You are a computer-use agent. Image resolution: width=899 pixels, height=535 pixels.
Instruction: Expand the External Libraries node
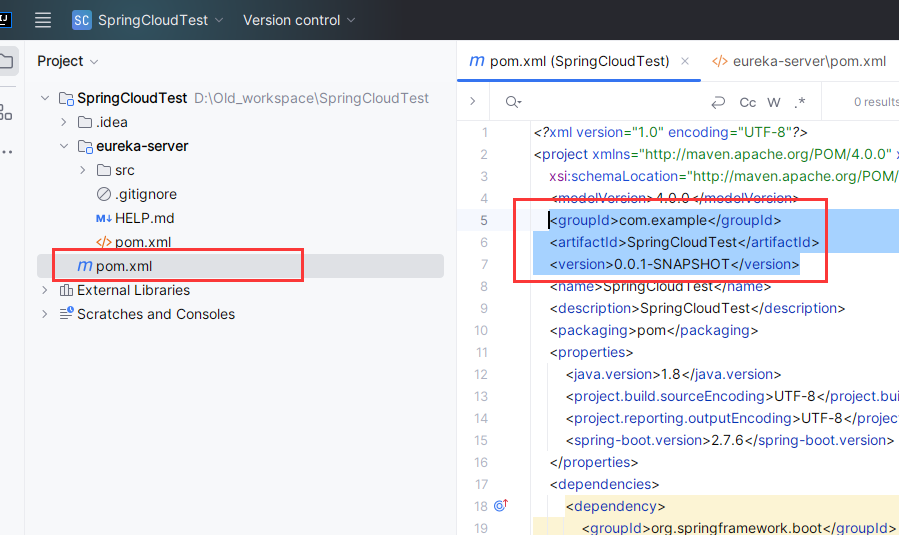[44, 290]
